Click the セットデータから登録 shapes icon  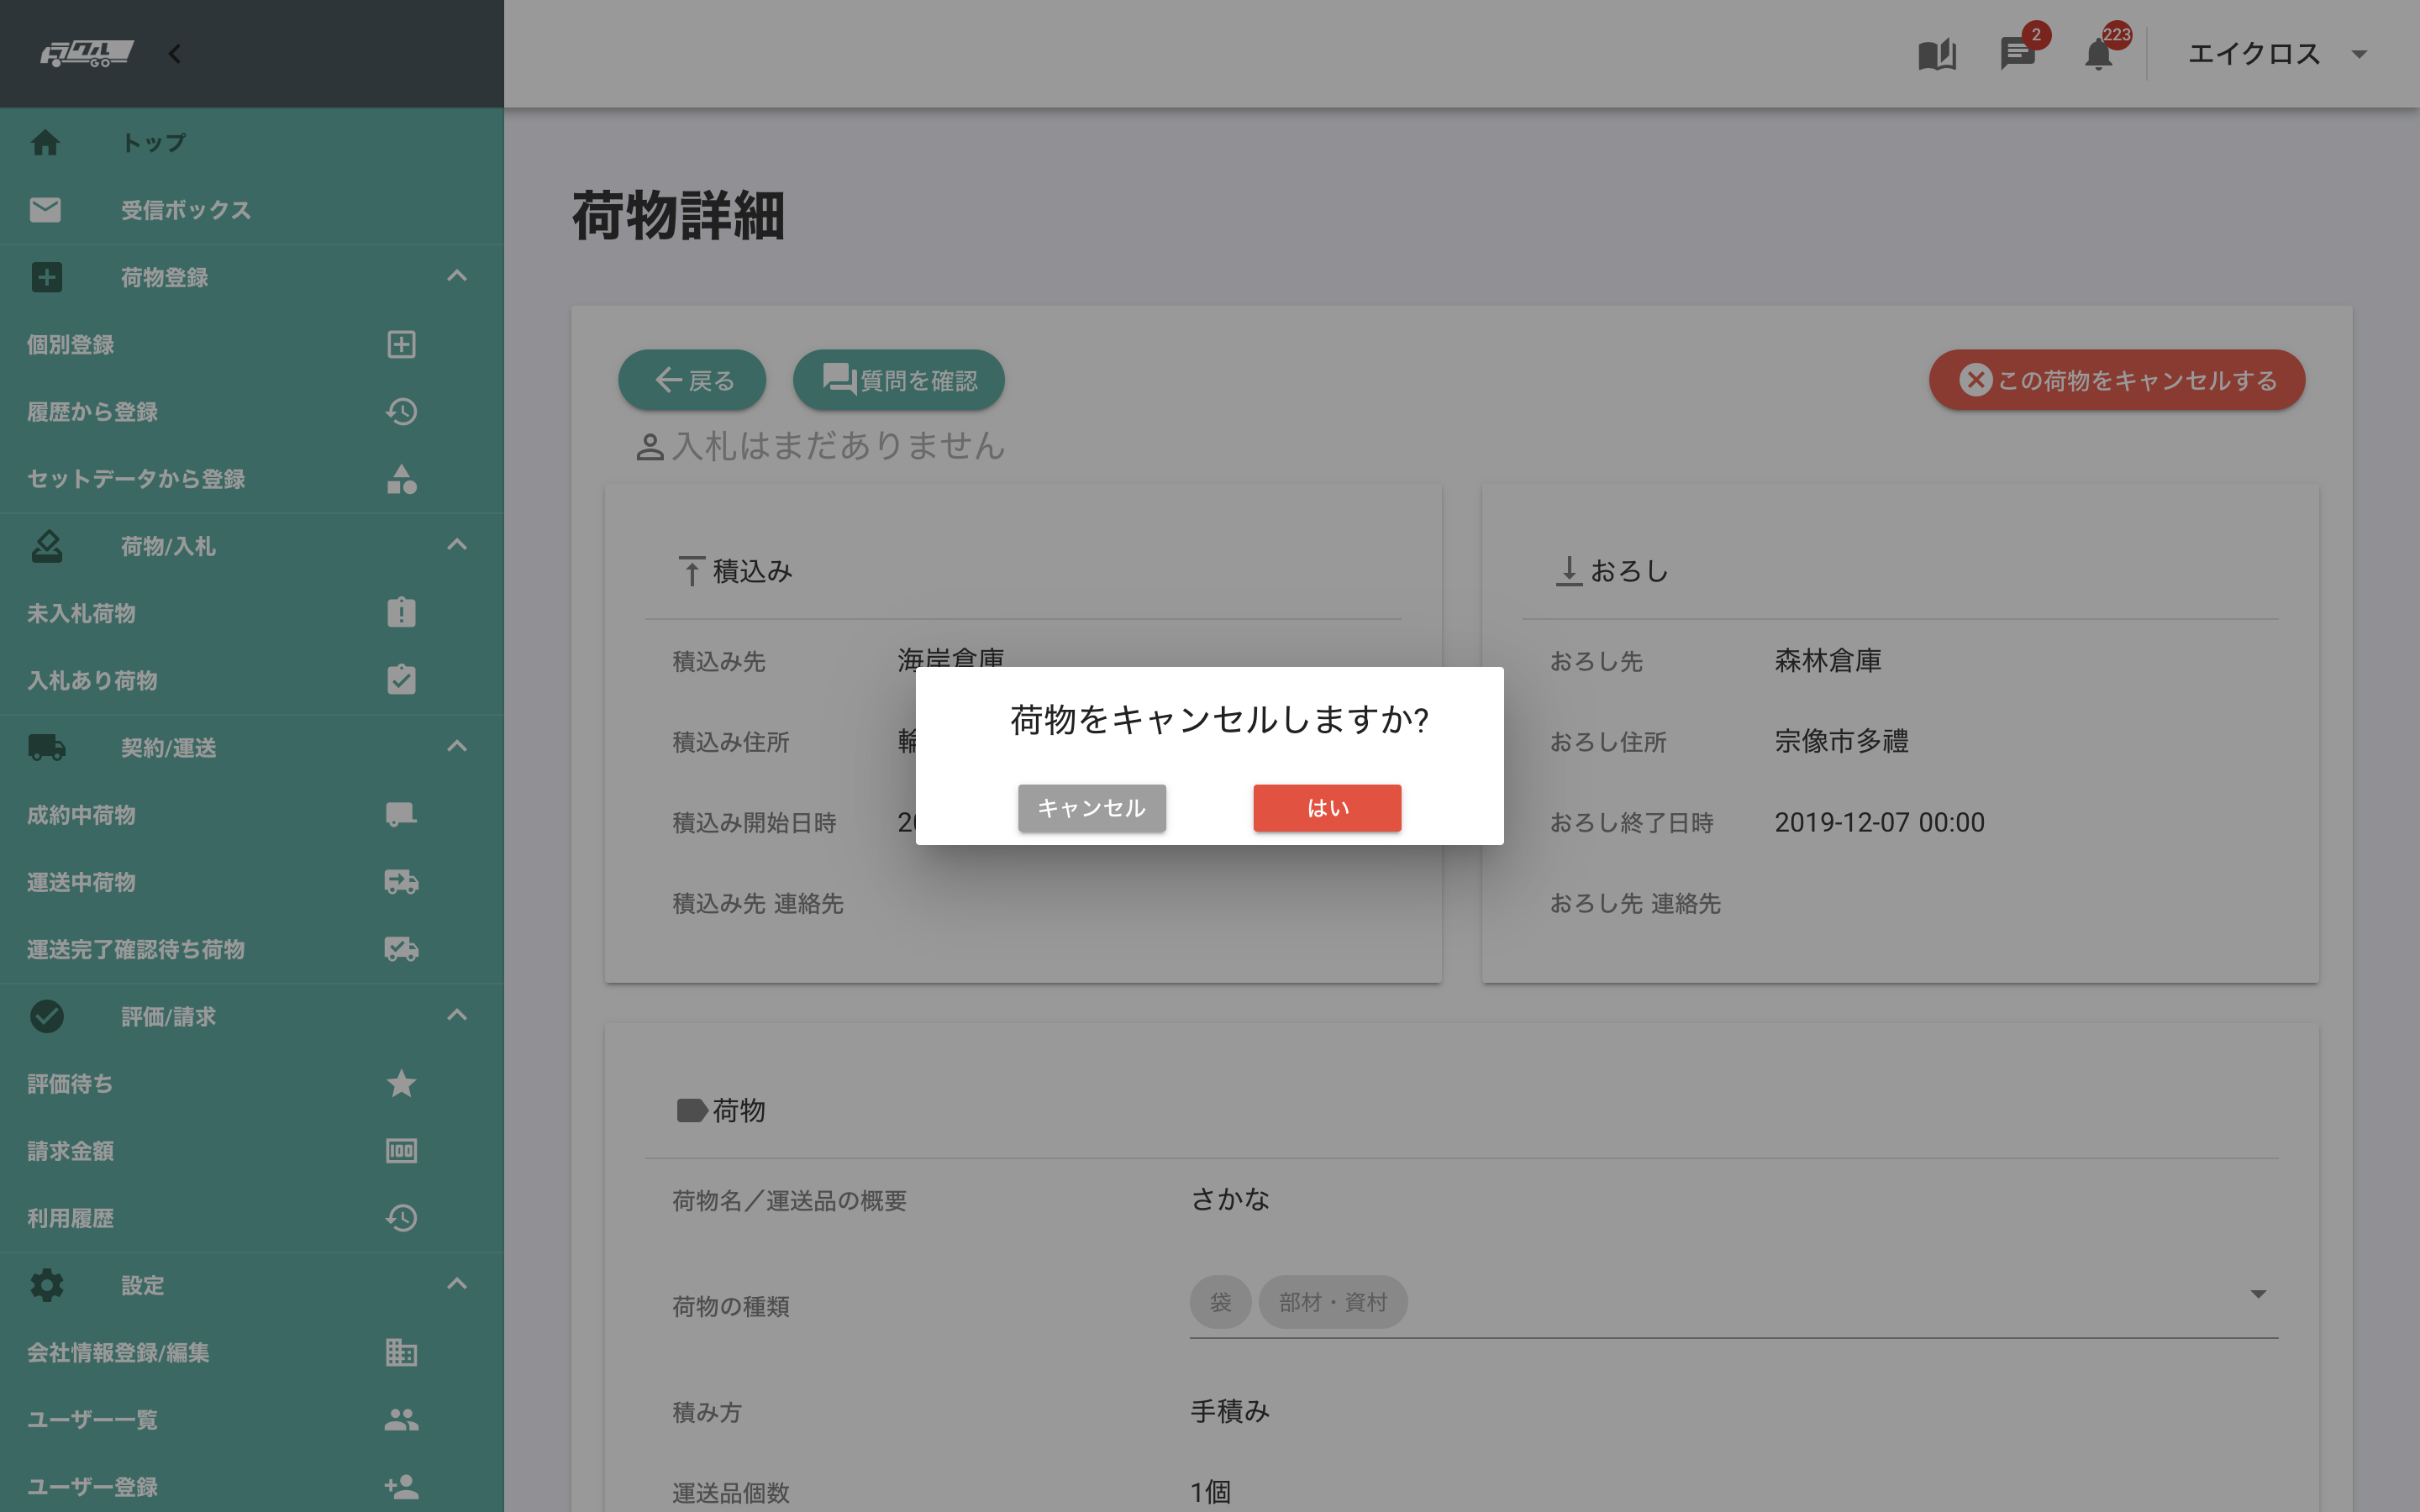click(401, 478)
